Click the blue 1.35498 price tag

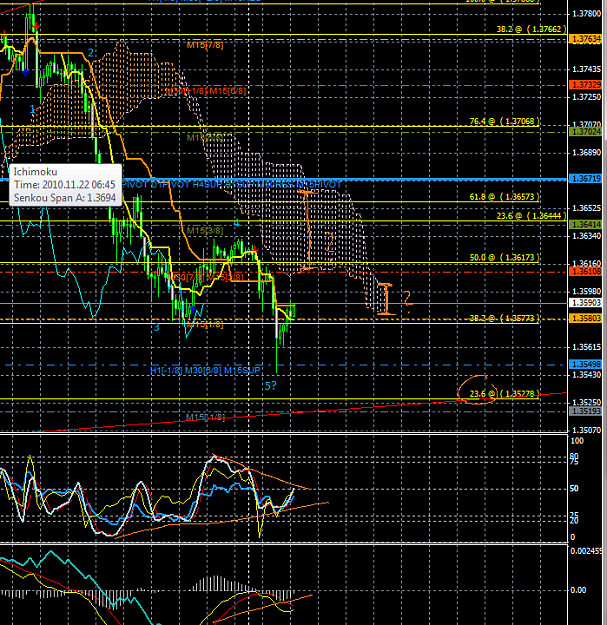[x=585, y=364]
